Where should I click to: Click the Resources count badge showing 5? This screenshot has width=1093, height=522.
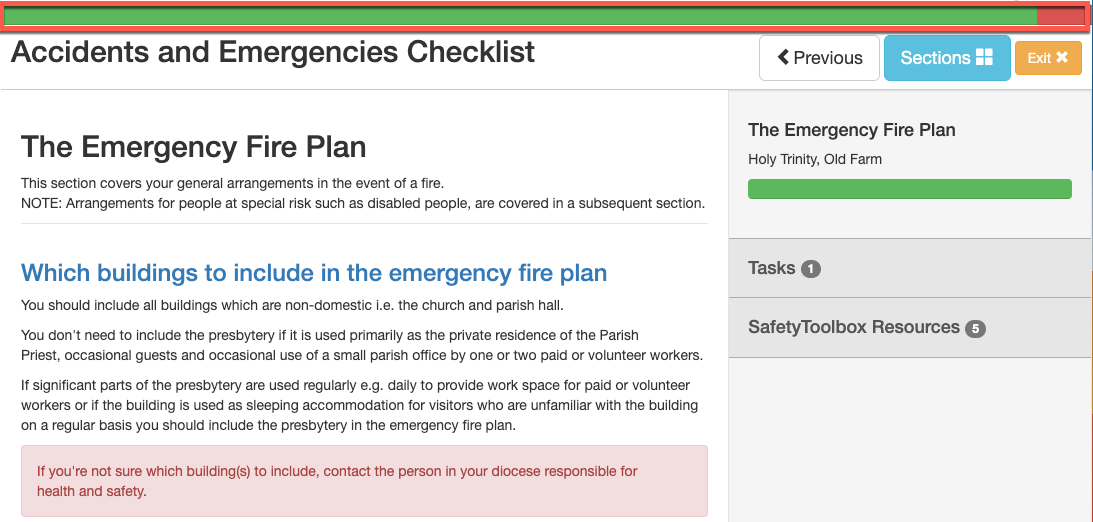pyautogui.click(x=975, y=328)
